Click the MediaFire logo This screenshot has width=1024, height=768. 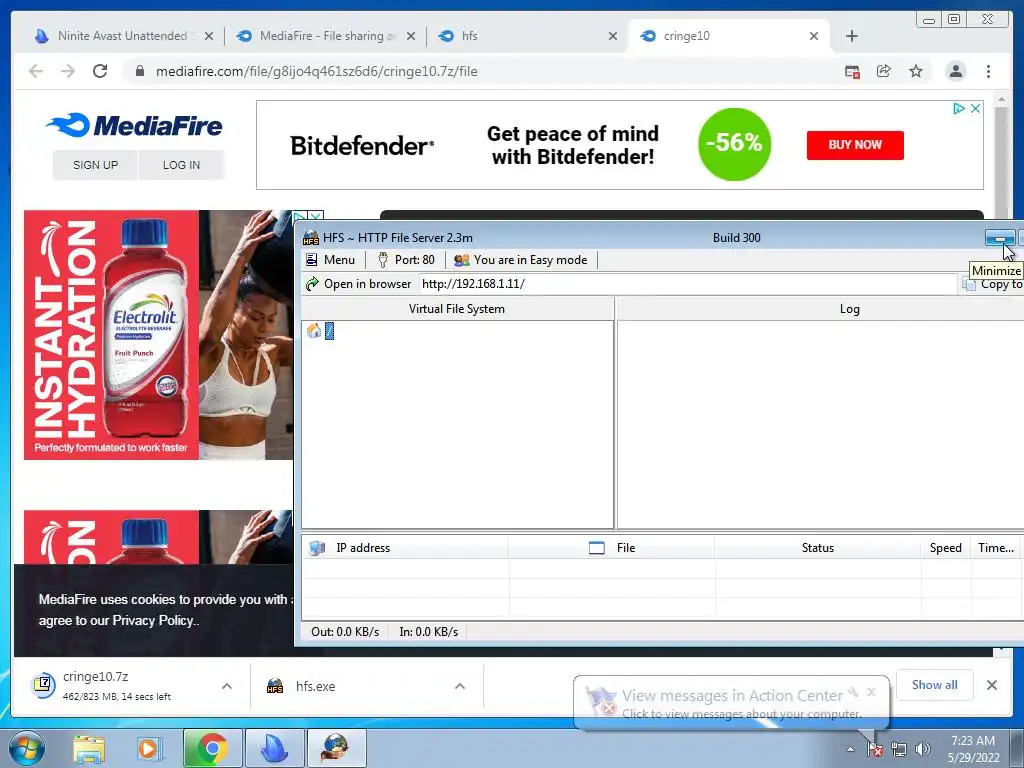135,125
